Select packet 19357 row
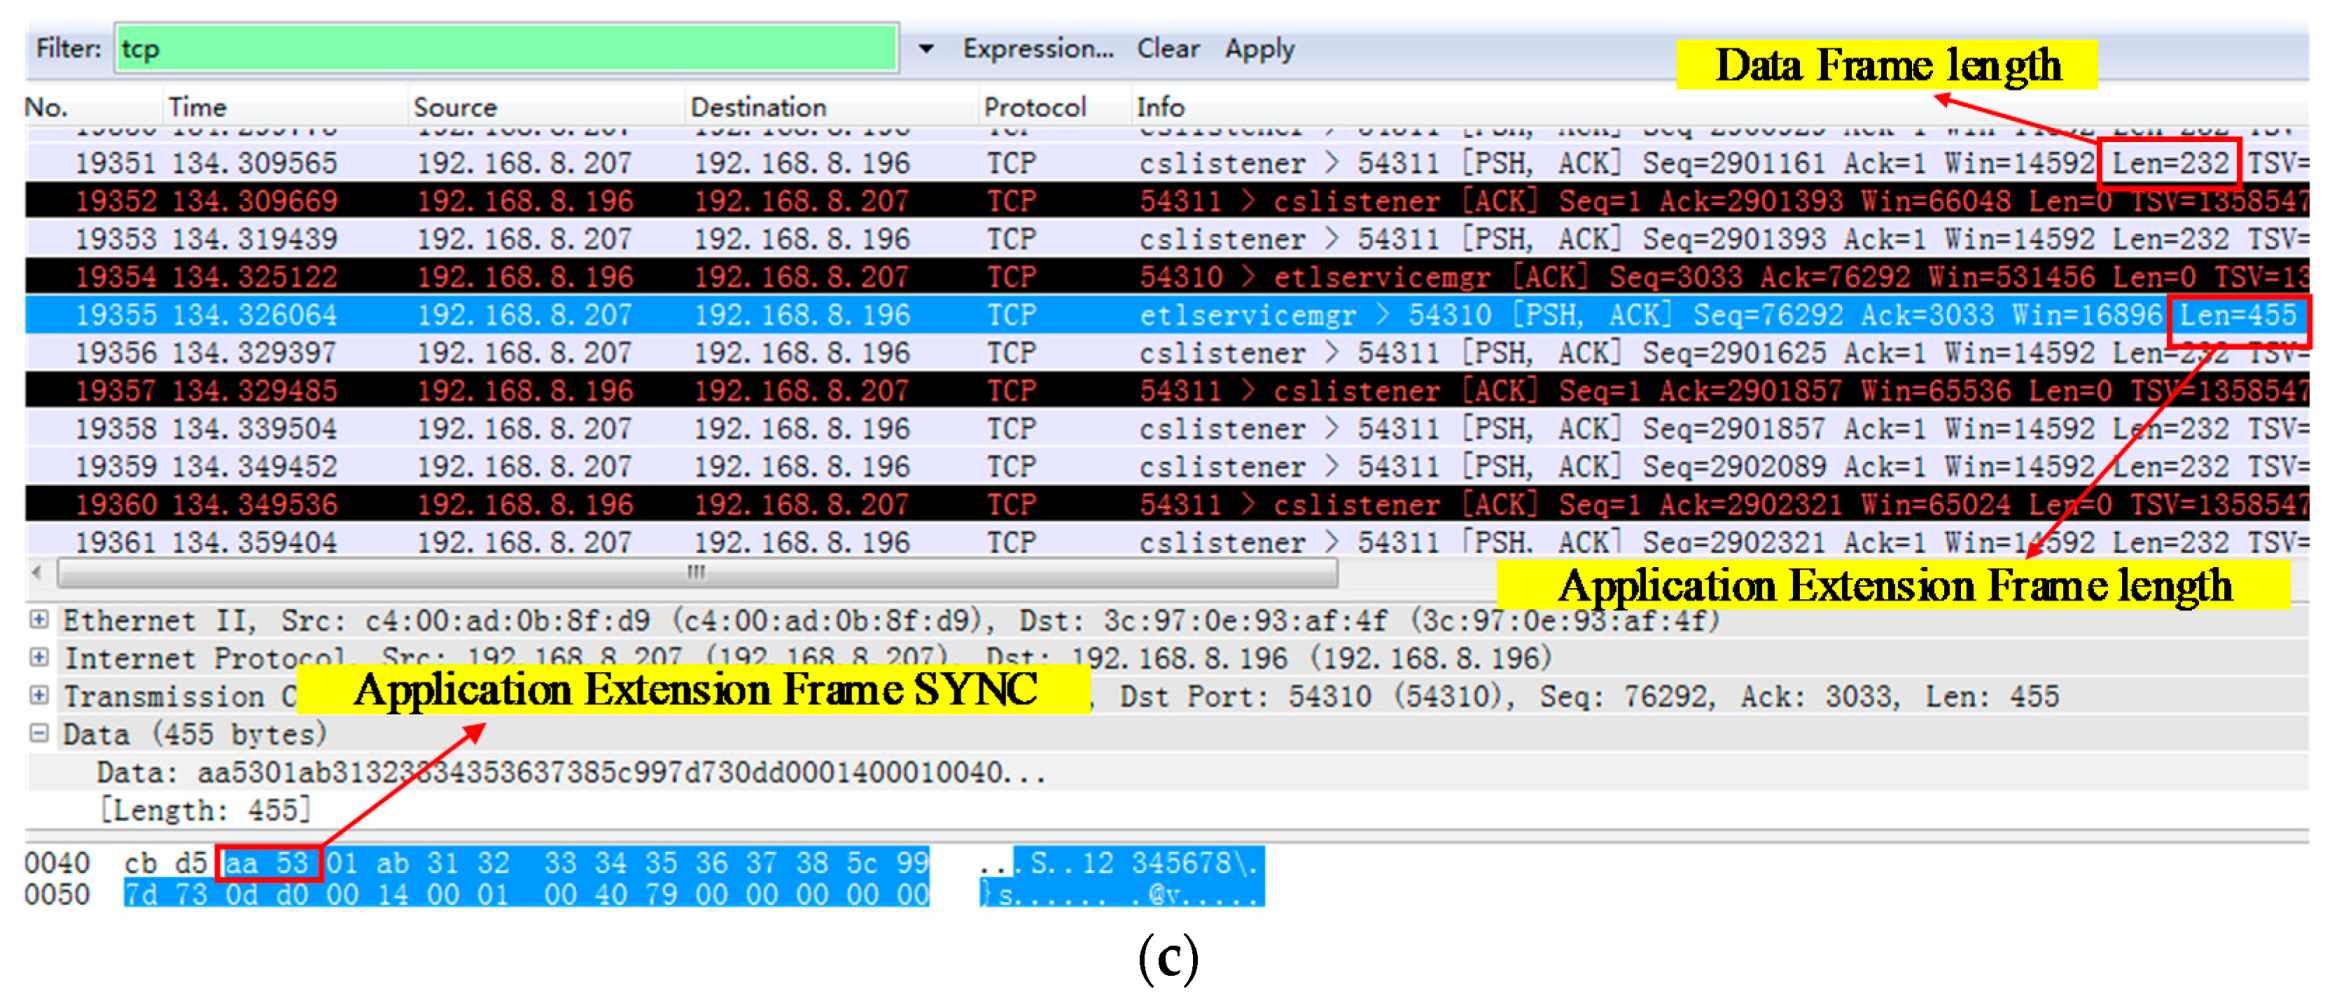Image resolution: width=2339 pixels, height=1008 pixels. pyautogui.click(x=1167, y=391)
